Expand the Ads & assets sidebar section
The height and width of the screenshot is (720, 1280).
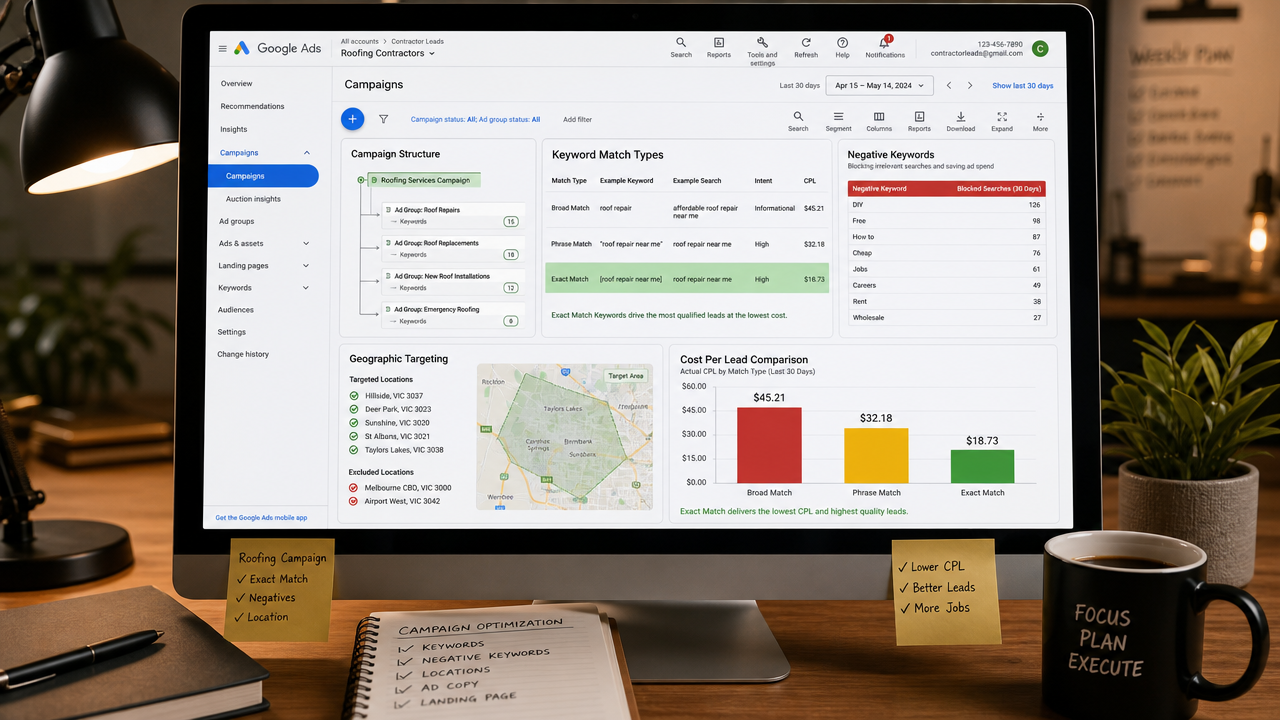tap(305, 244)
